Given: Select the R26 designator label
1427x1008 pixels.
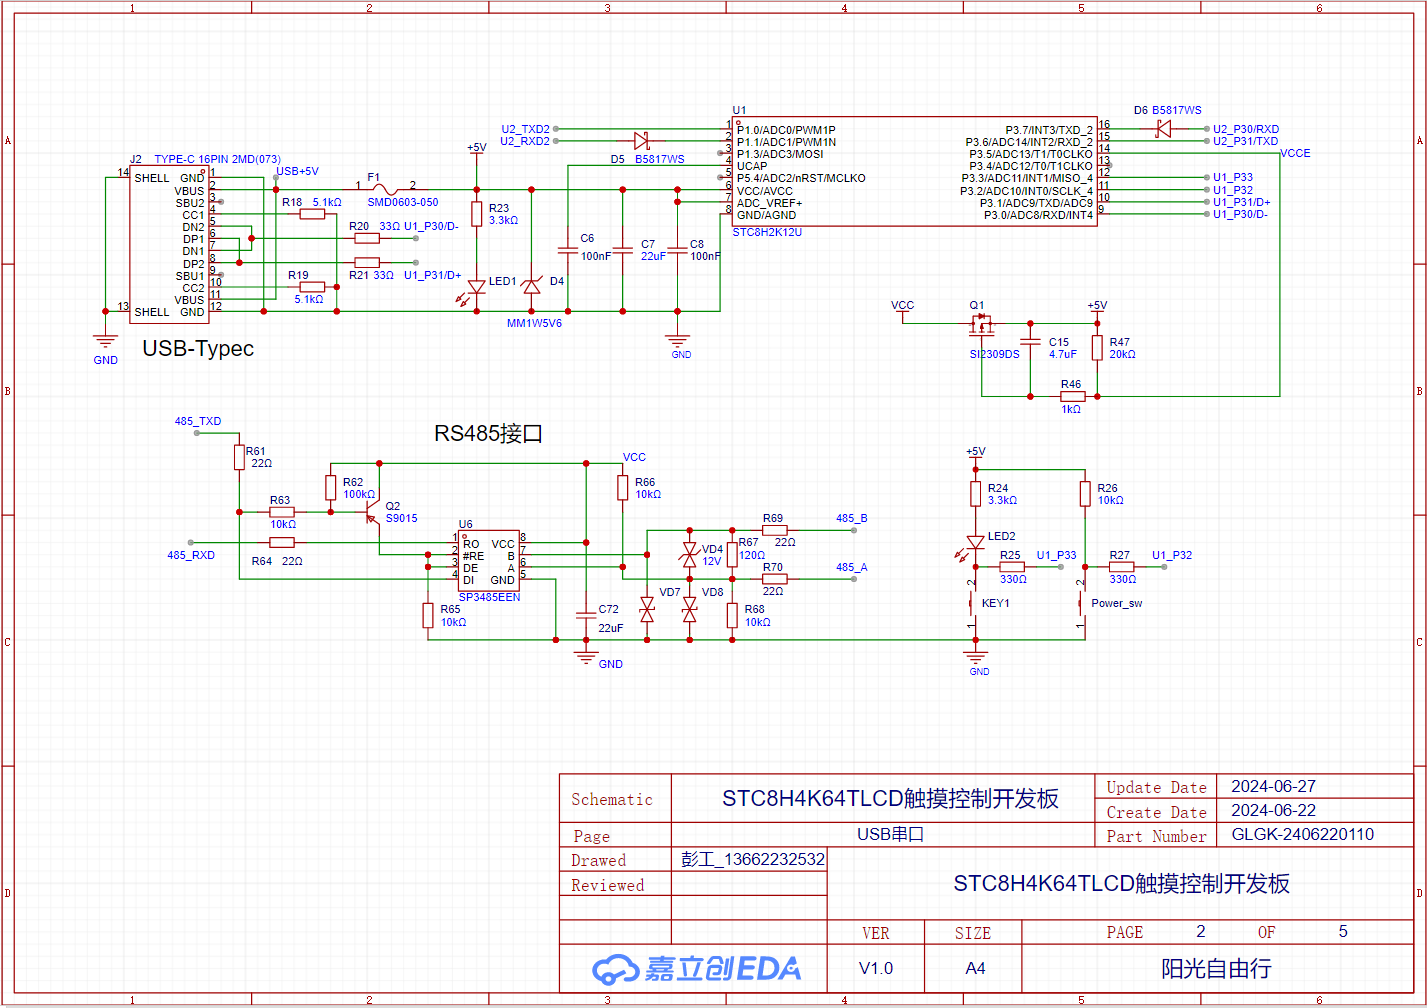Looking at the screenshot, I should coord(1107,488).
